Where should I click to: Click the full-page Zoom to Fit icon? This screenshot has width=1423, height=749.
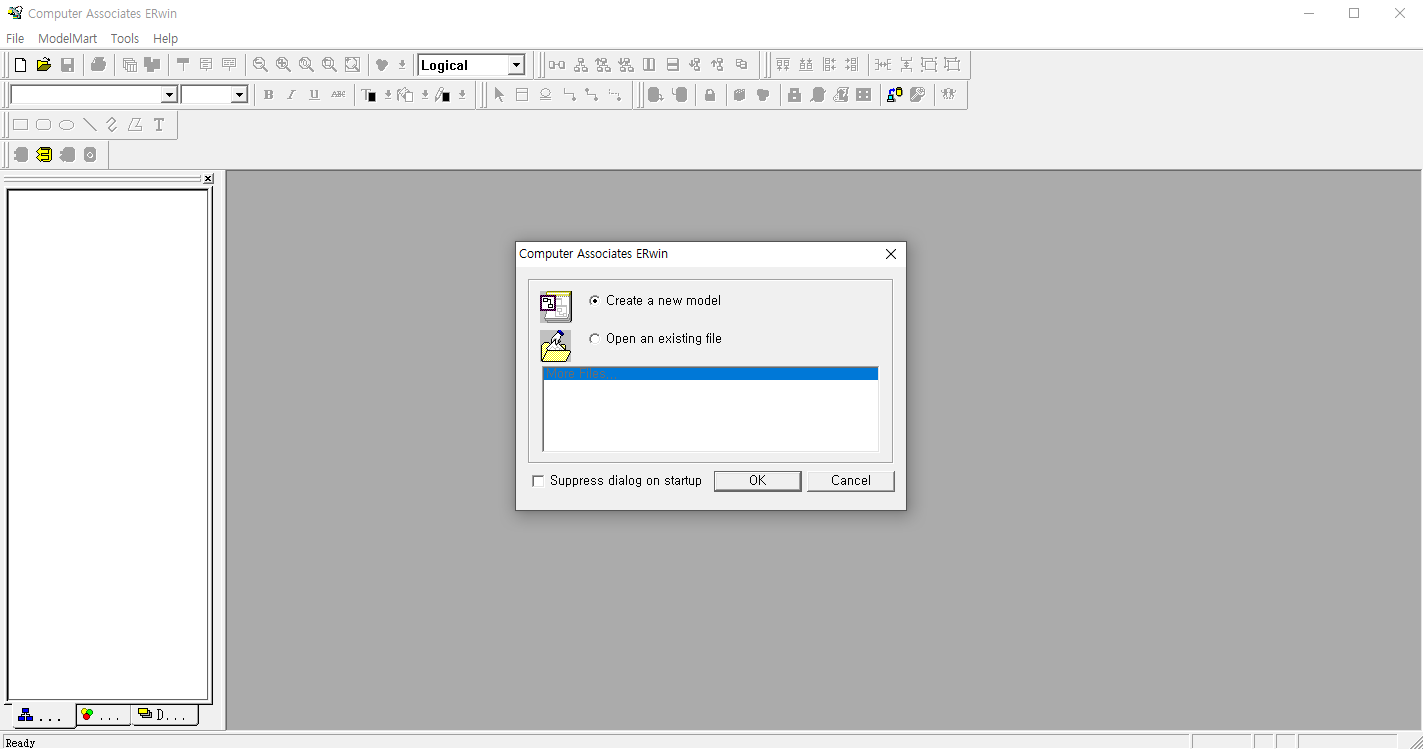(352, 65)
